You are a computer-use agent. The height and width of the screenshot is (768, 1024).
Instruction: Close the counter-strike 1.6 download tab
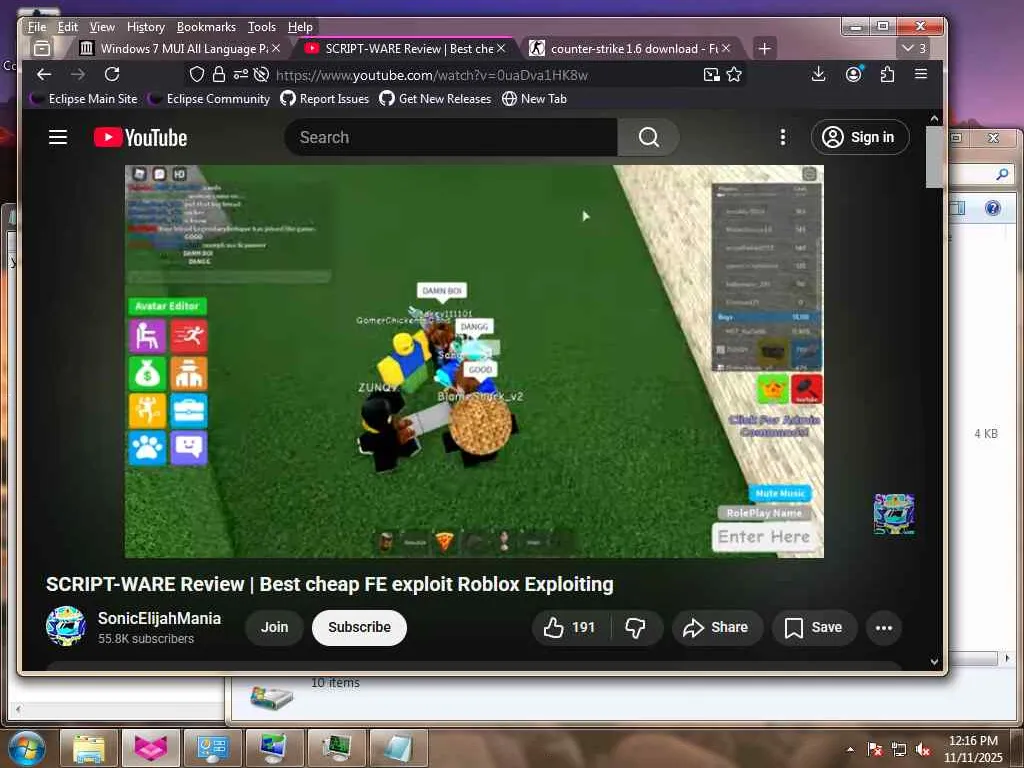click(726, 48)
